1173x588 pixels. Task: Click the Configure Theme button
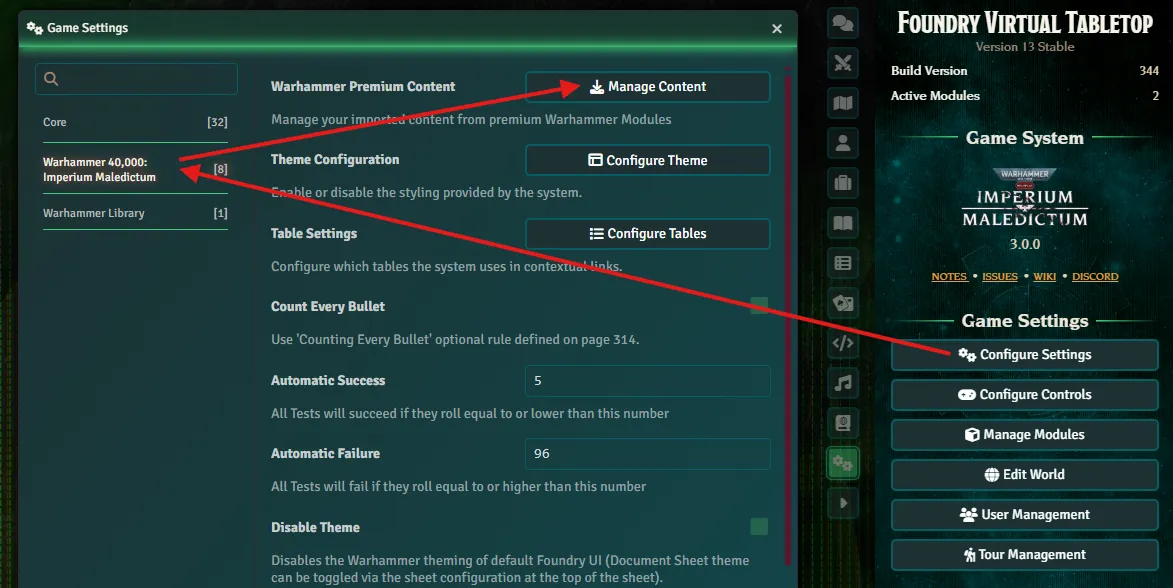coord(648,160)
